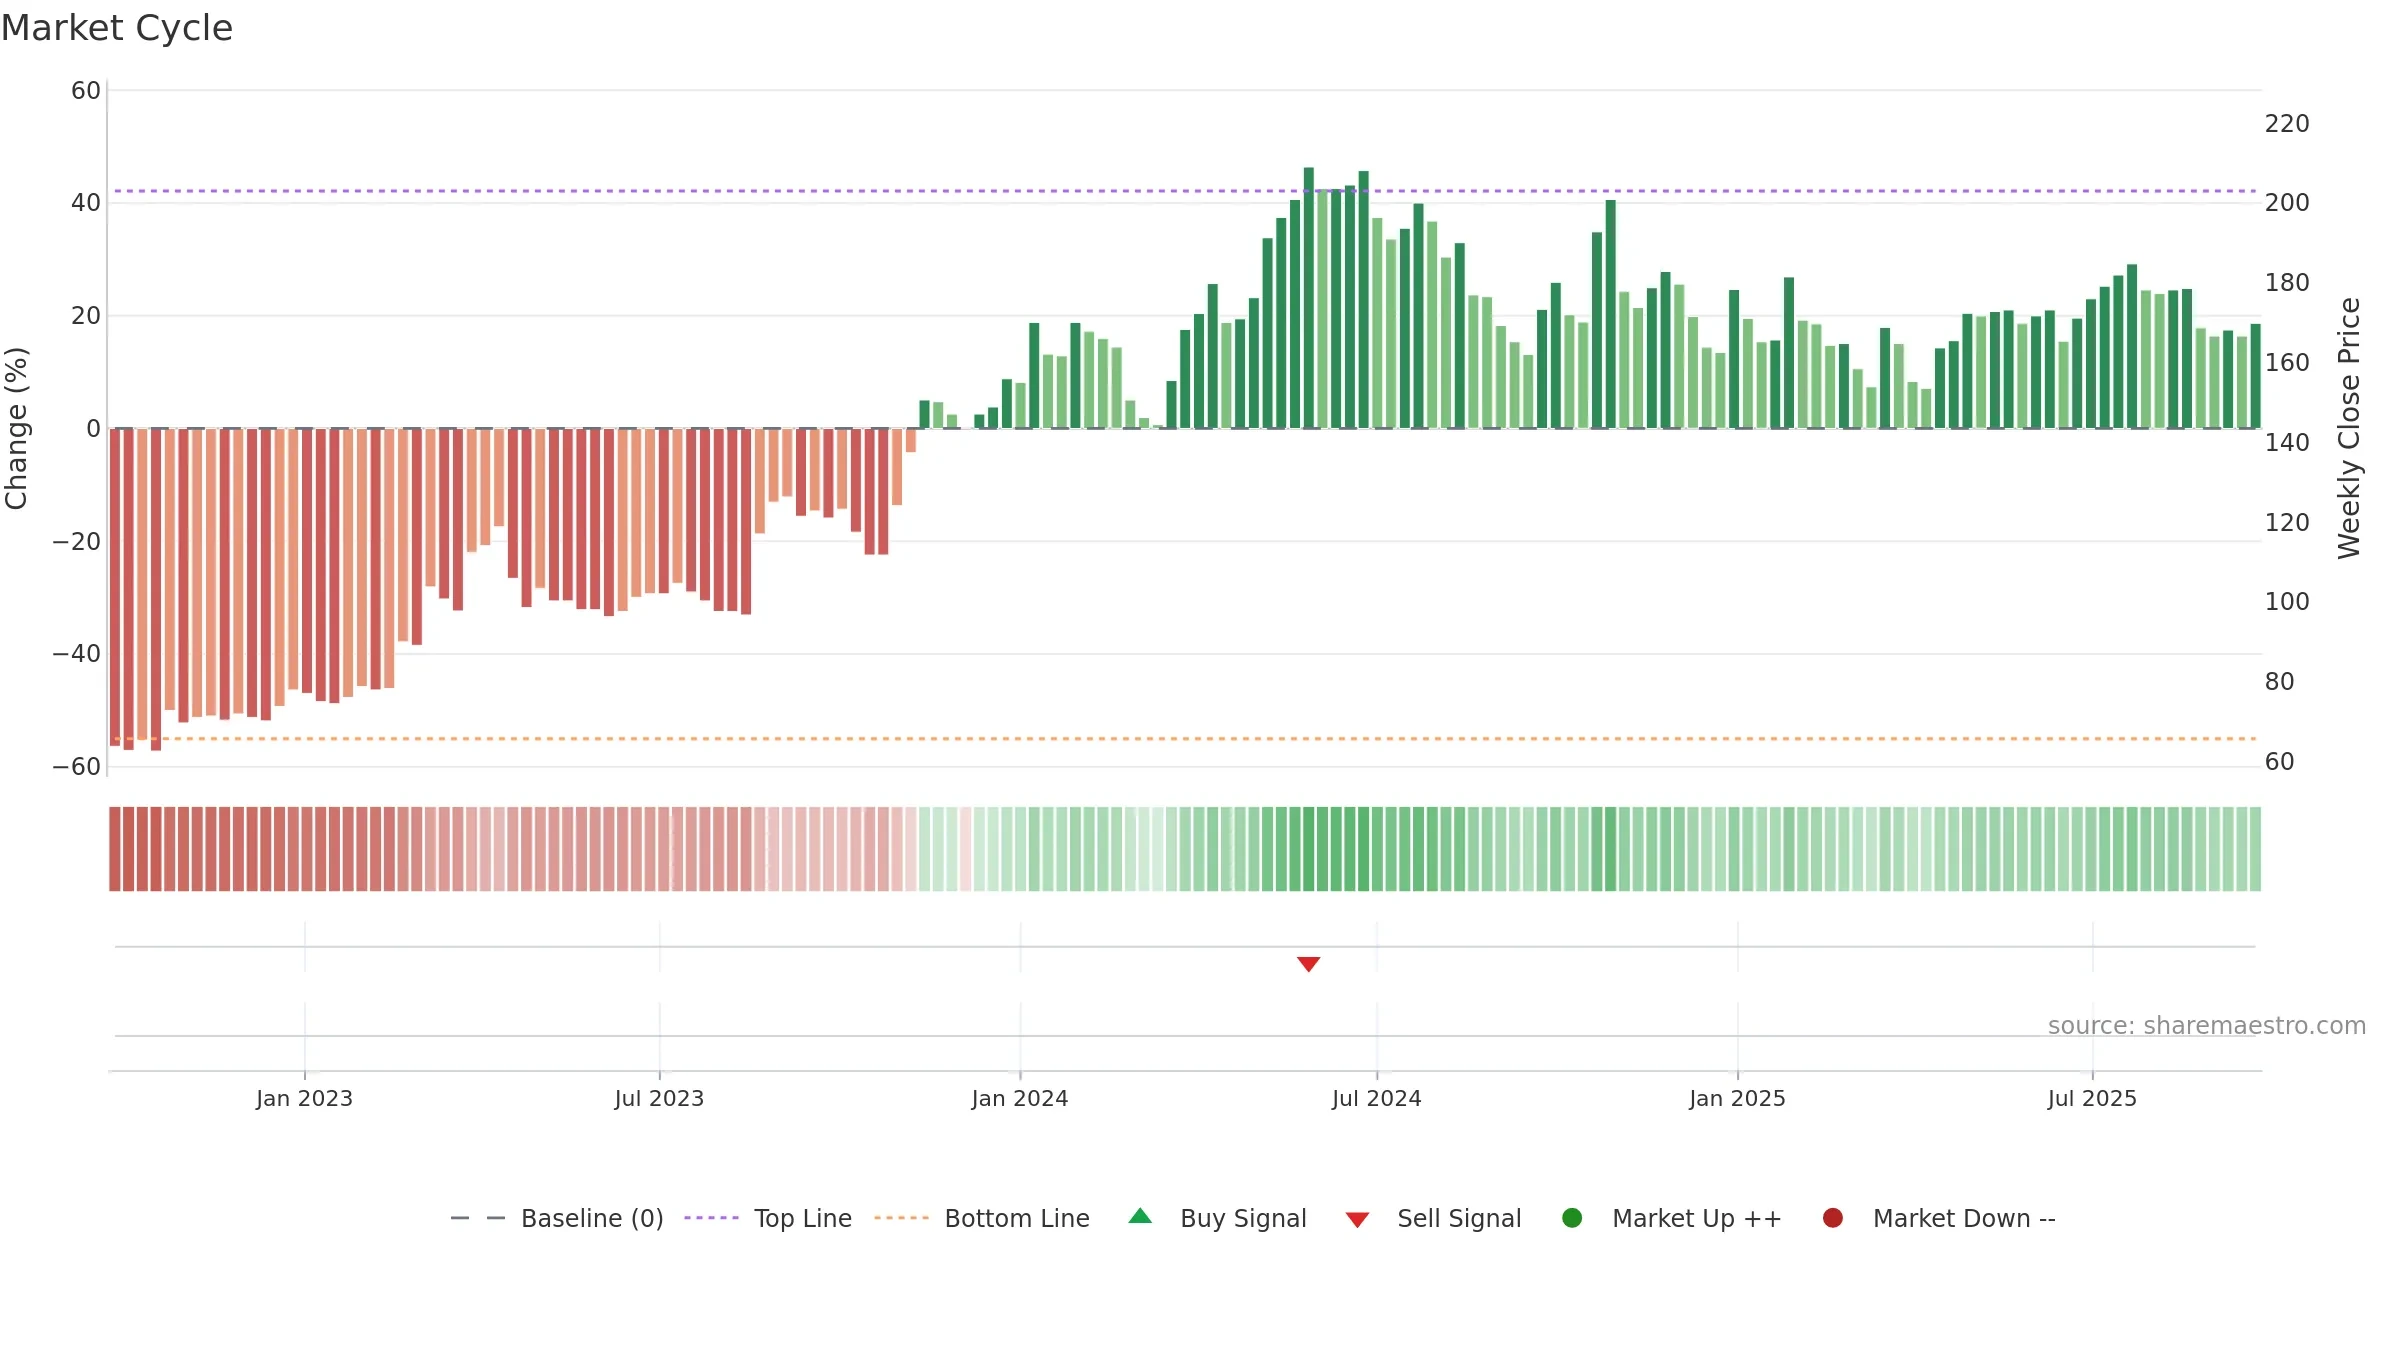Click the orange dotted Bottom Line legend sample
Screen dimensions: 2400x1350
[x=901, y=1218]
